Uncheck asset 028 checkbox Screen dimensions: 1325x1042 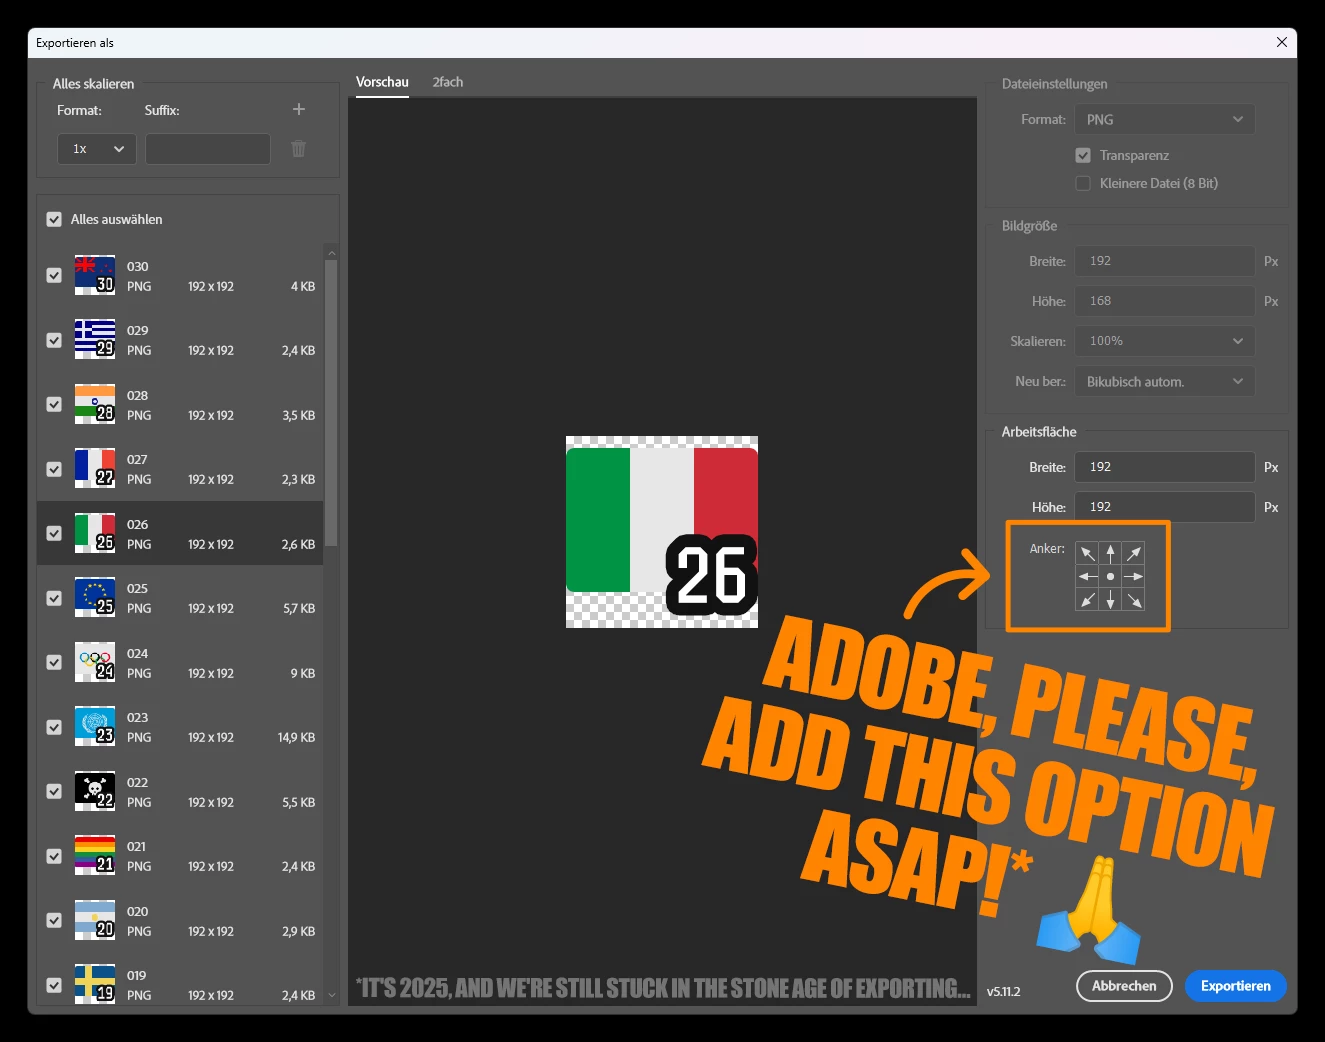coord(54,405)
